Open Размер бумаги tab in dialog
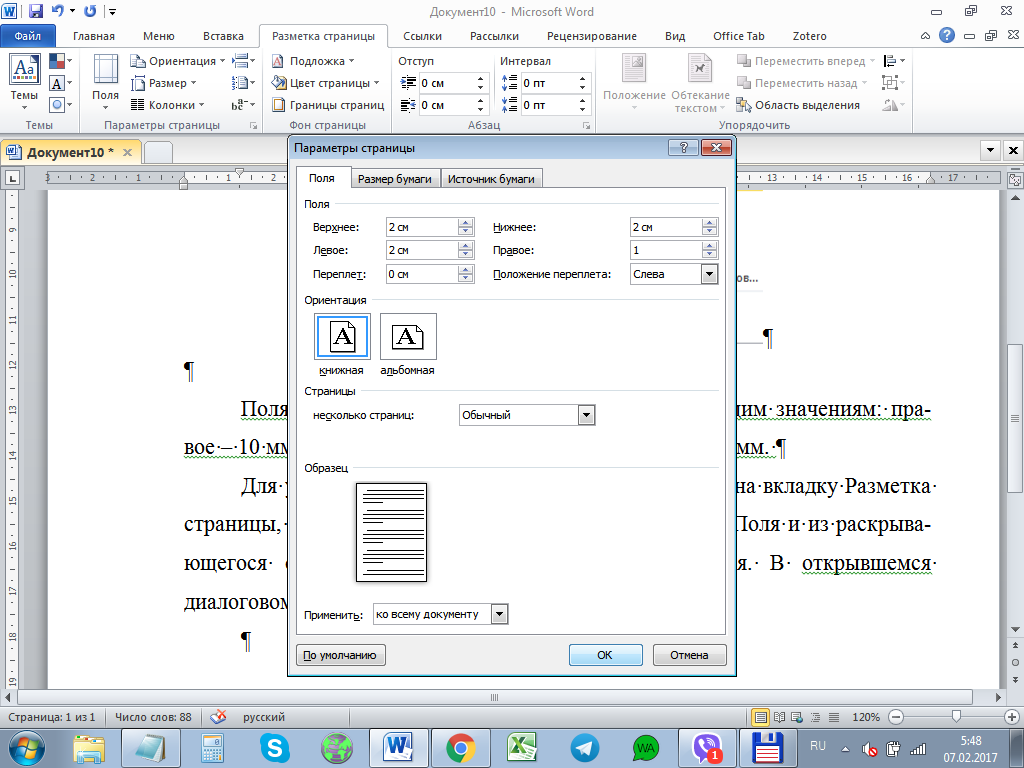 point(395,178)
